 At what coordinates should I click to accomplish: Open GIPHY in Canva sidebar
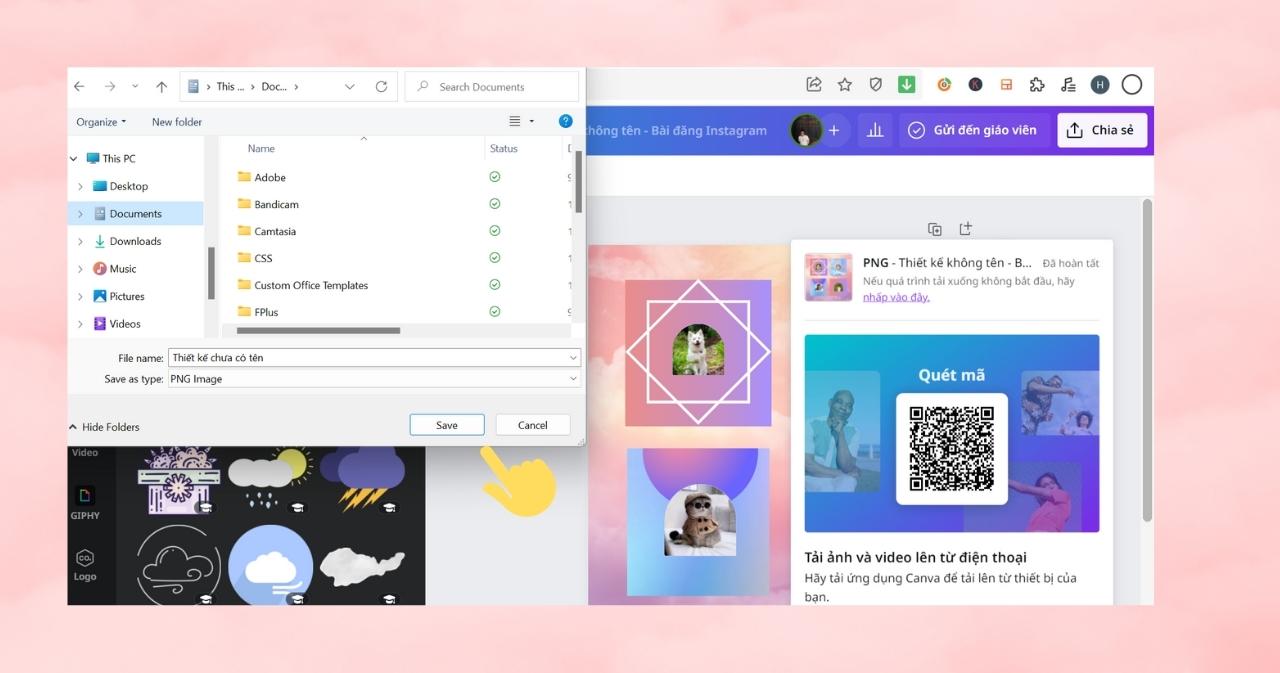(85, 503)
